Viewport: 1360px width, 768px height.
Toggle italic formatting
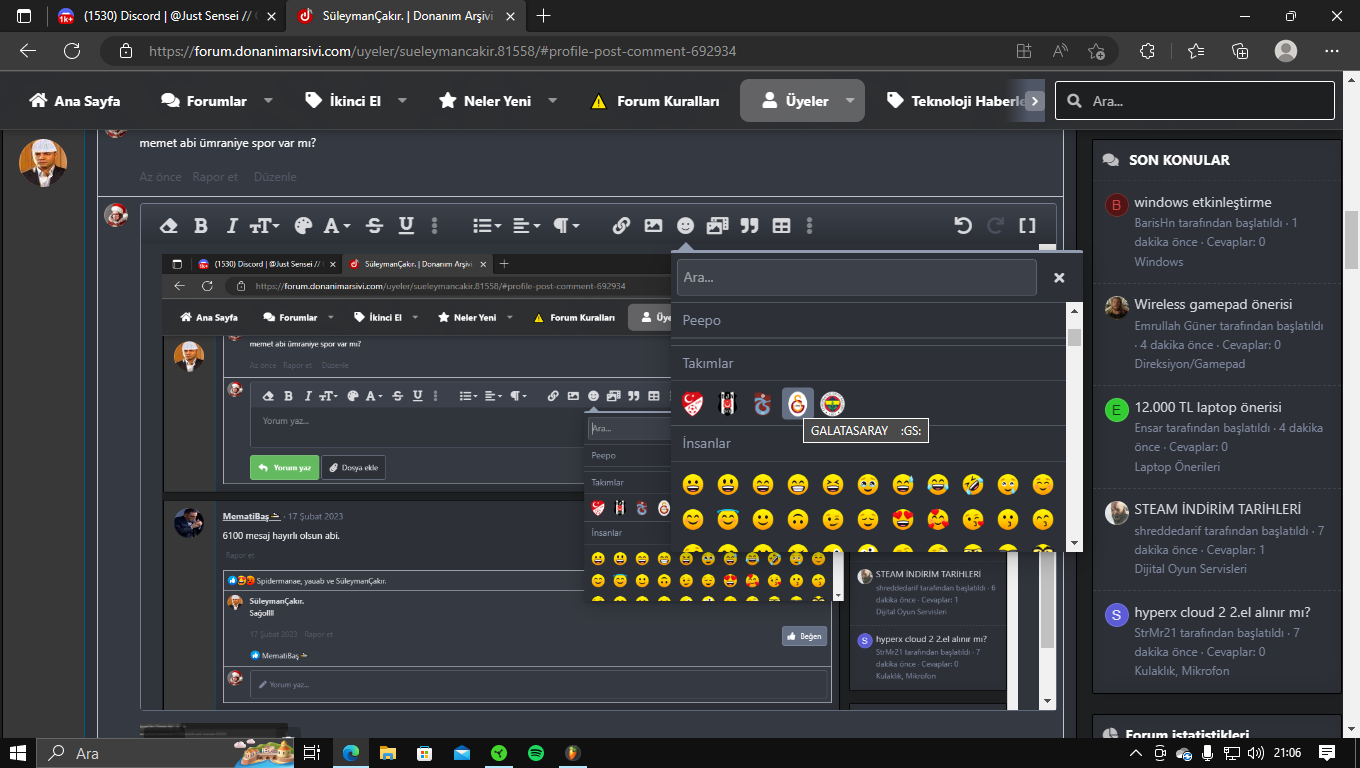pos(232,226)
